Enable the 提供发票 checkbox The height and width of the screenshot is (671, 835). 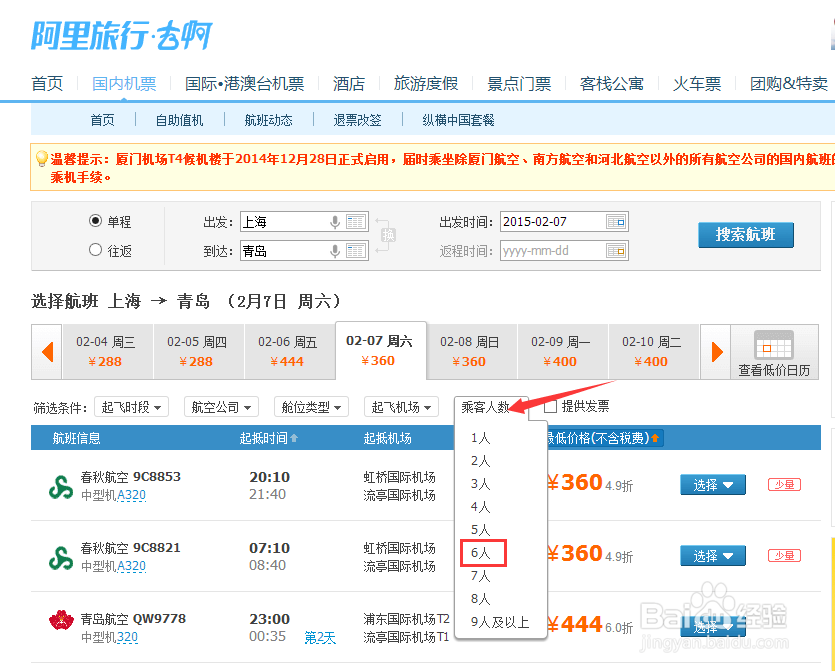[550, 406]
